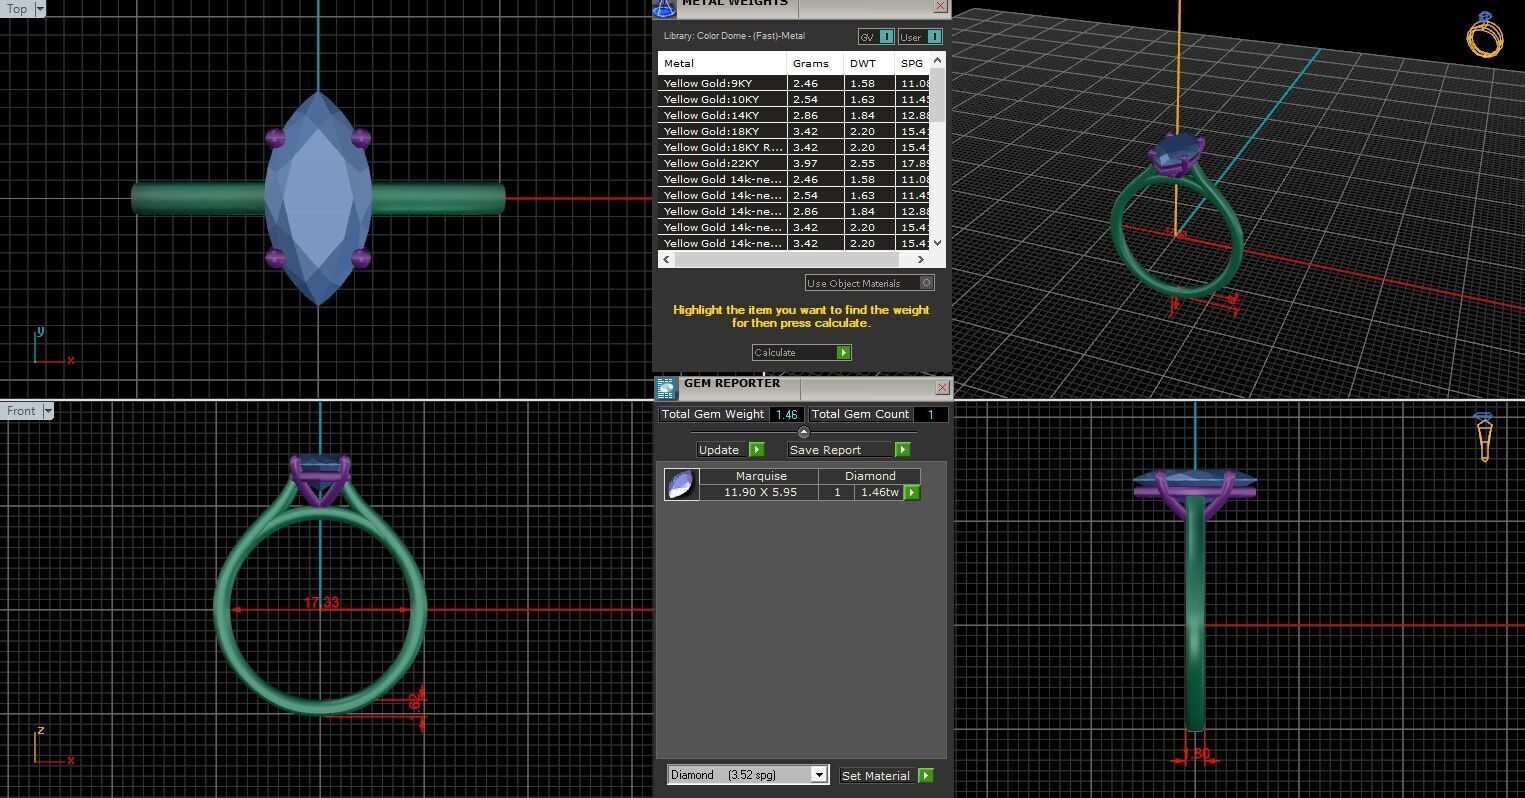
Task: Select the Yellow Gold:18KY row
Action: point(794,132)
